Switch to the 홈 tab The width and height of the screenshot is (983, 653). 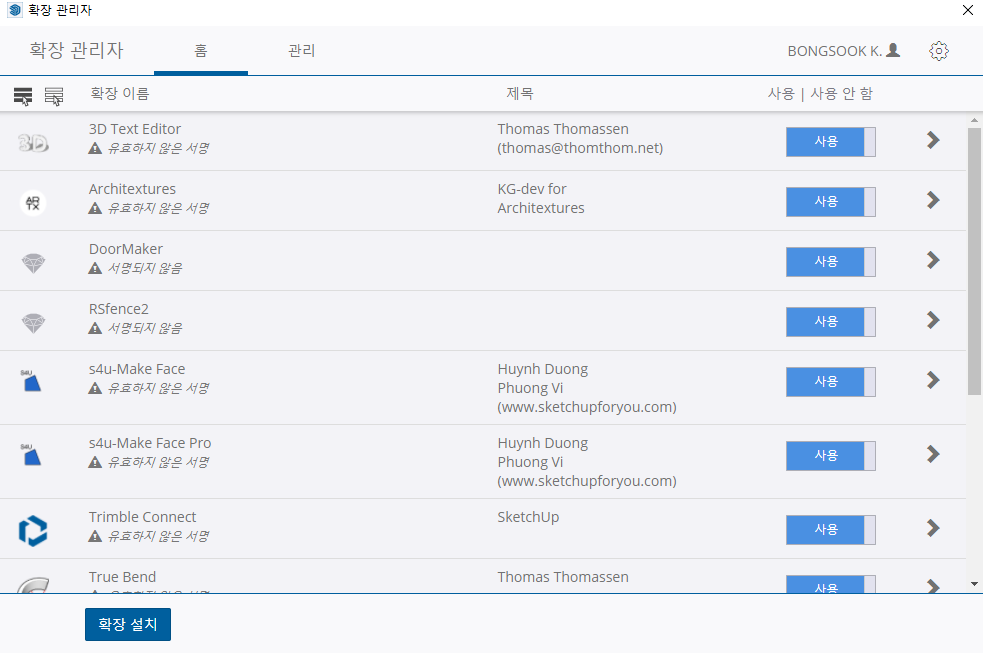click(x=201, y=51)
